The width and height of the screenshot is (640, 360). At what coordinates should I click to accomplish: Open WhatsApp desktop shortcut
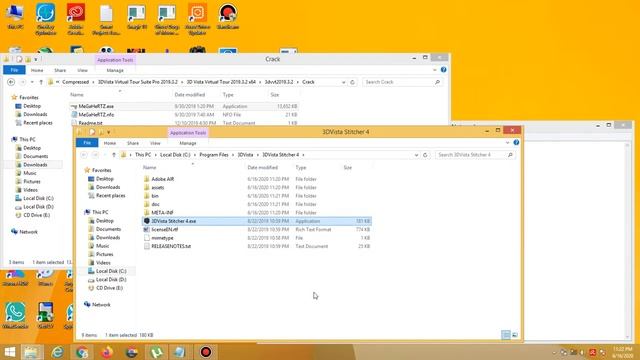pos(16,315)
